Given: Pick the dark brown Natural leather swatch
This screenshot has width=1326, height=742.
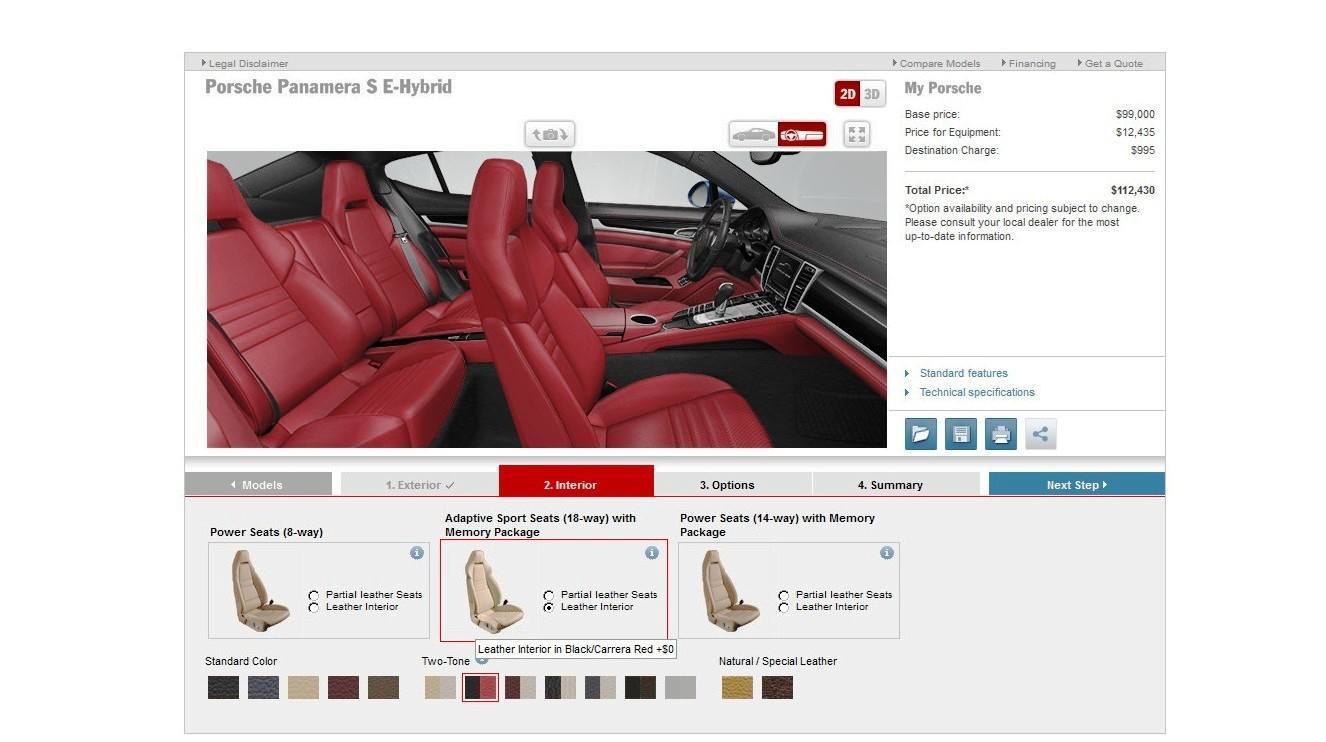Looking at the screenshot, I should pos(777,687).
